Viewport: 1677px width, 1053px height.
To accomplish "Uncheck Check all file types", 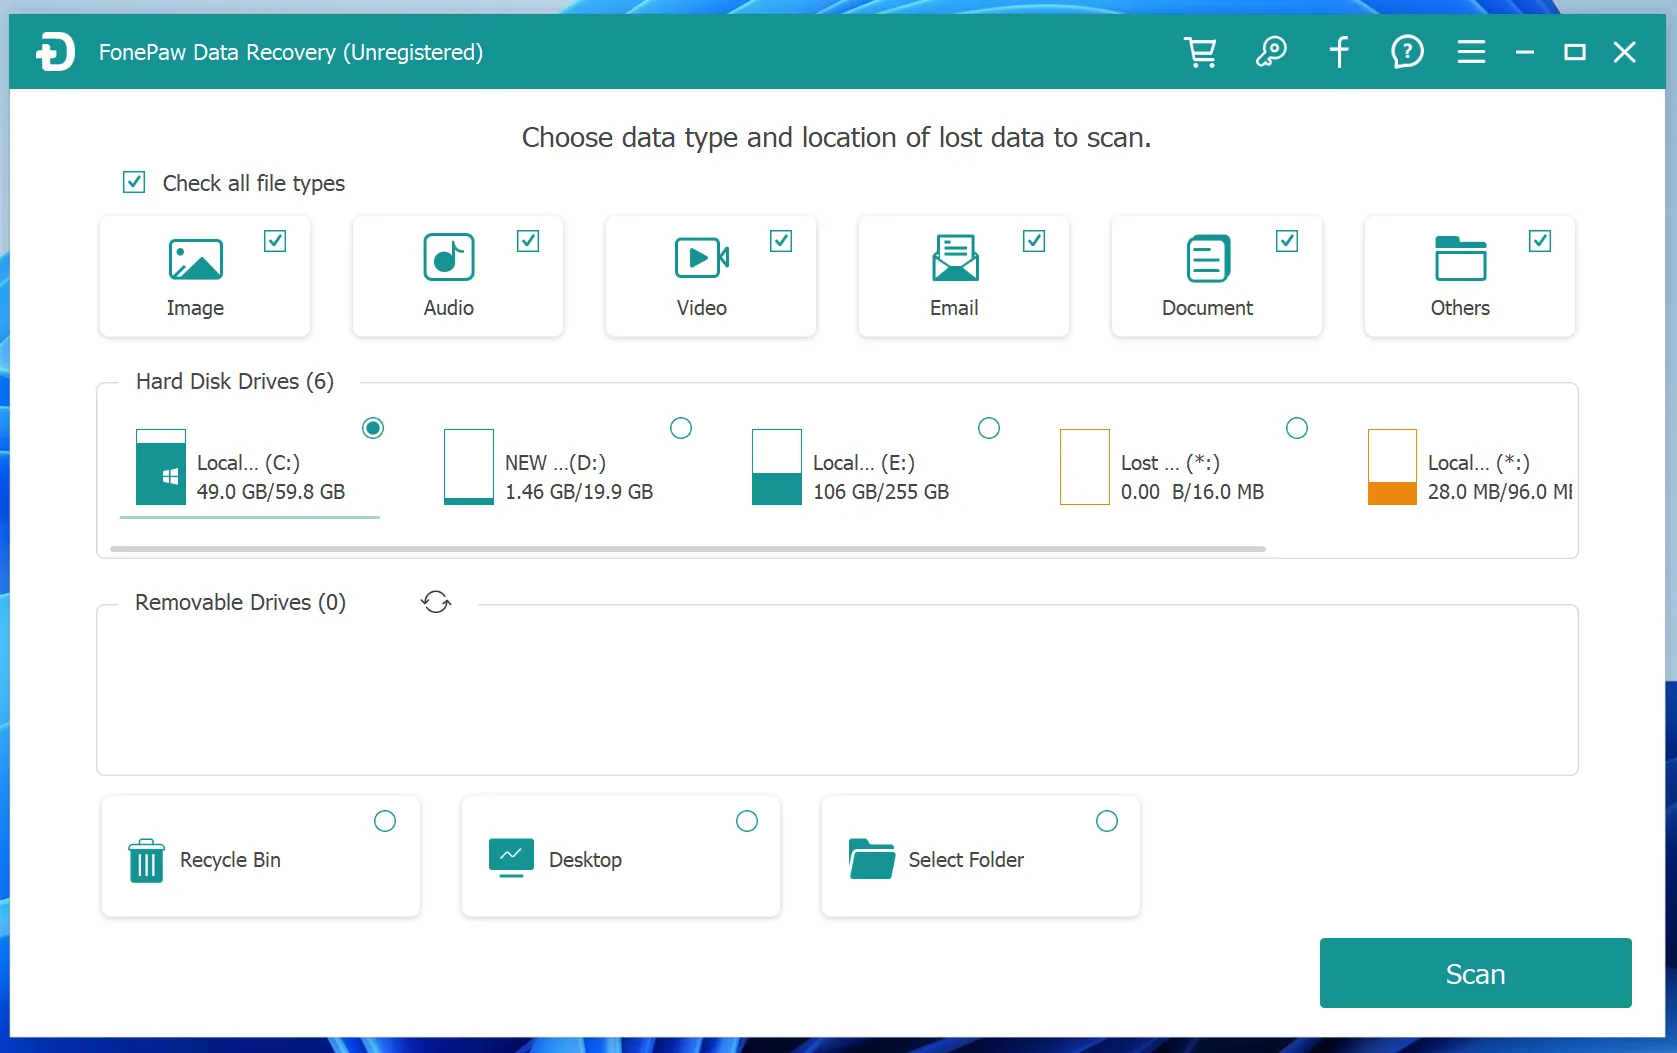I will pos(134,182).
